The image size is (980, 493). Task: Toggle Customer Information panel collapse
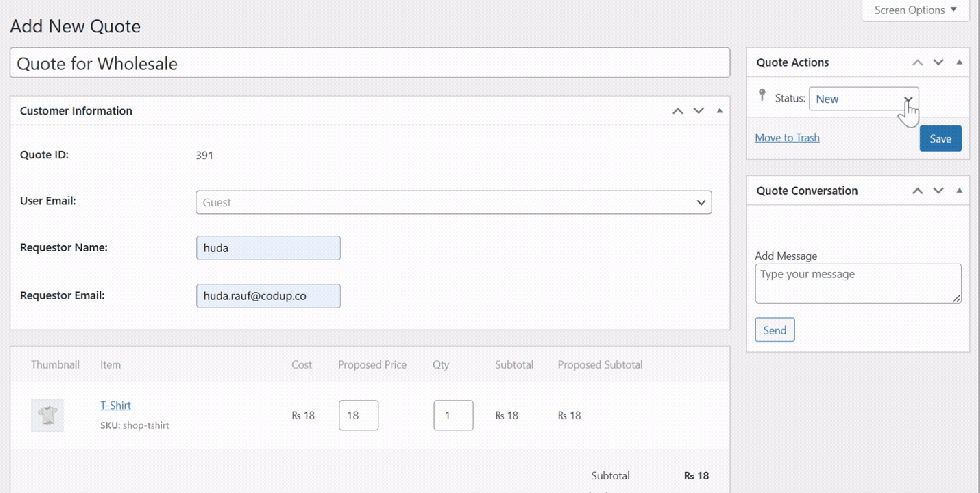(x=719, y=111)
